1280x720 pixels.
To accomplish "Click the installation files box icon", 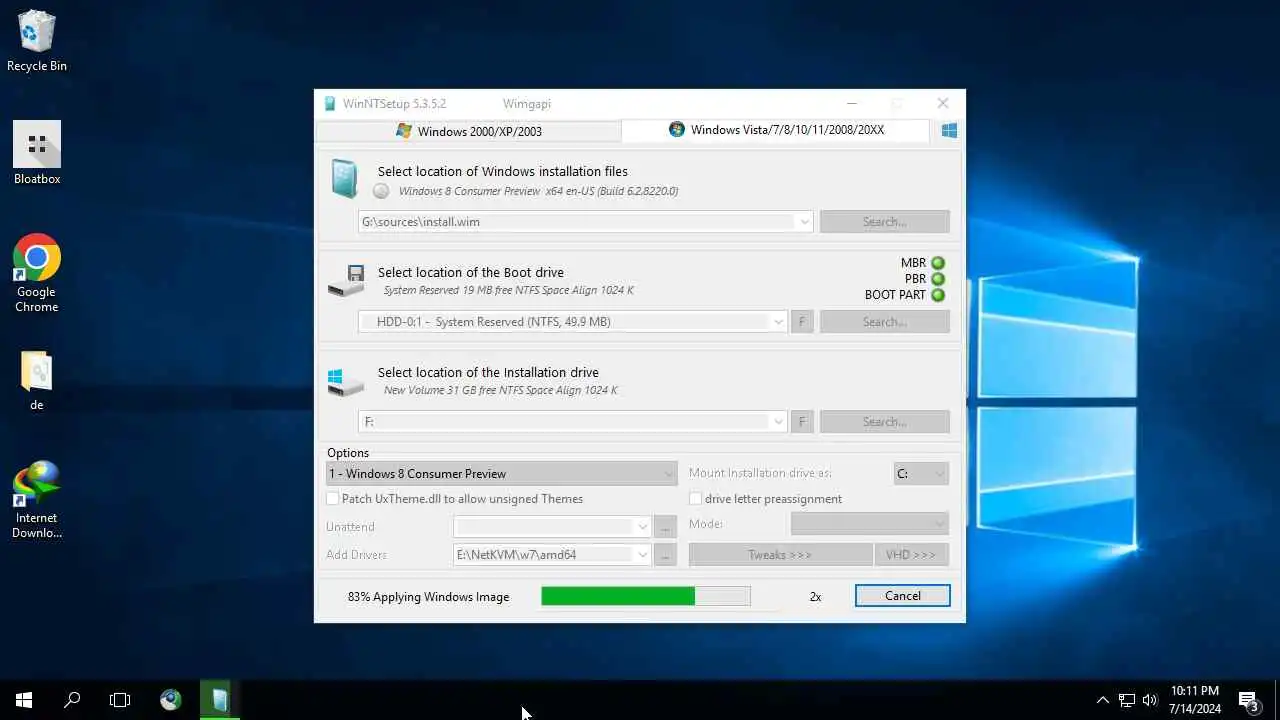I will [344, 180].
